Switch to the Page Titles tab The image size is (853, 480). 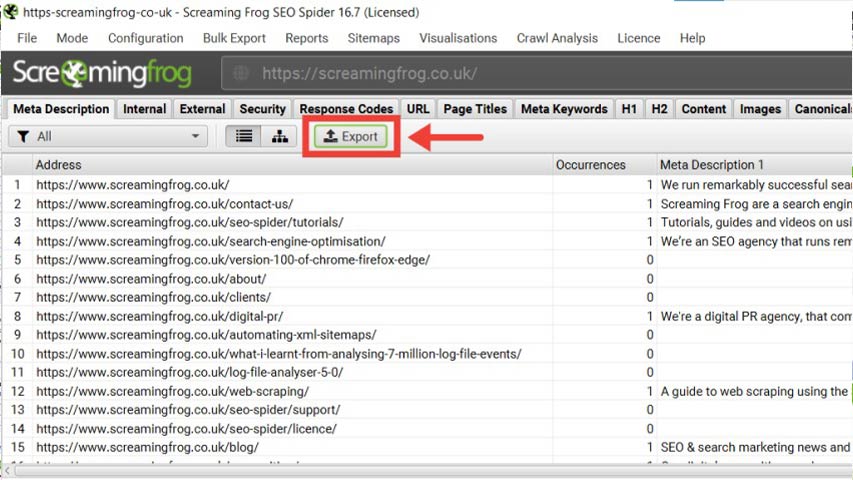(475, 109)
